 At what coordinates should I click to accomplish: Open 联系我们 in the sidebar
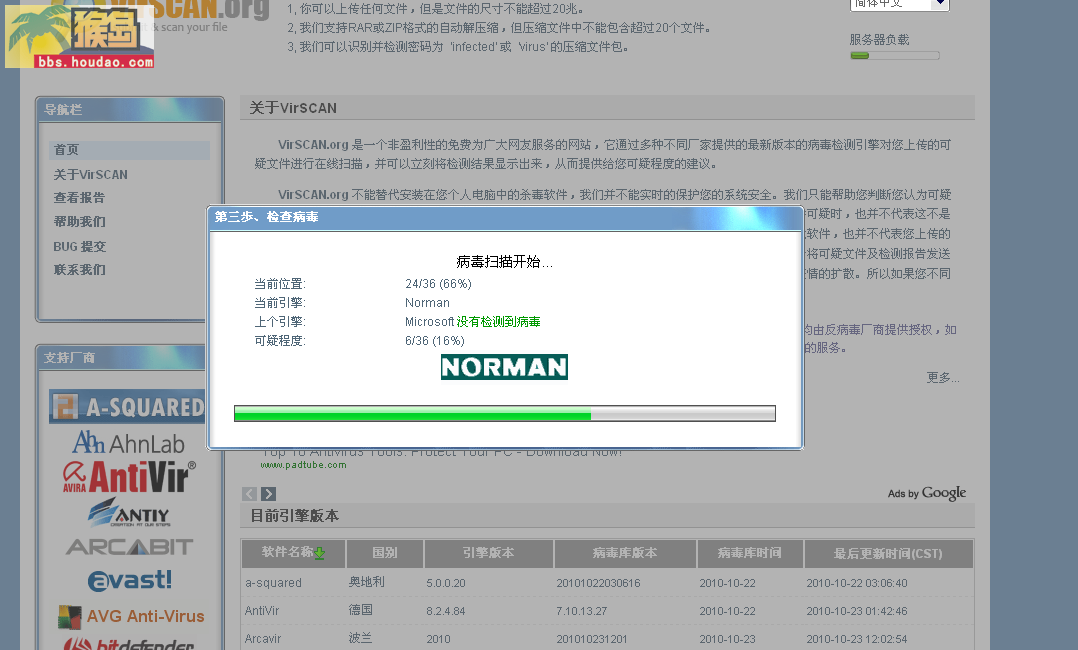coord(80,270)
